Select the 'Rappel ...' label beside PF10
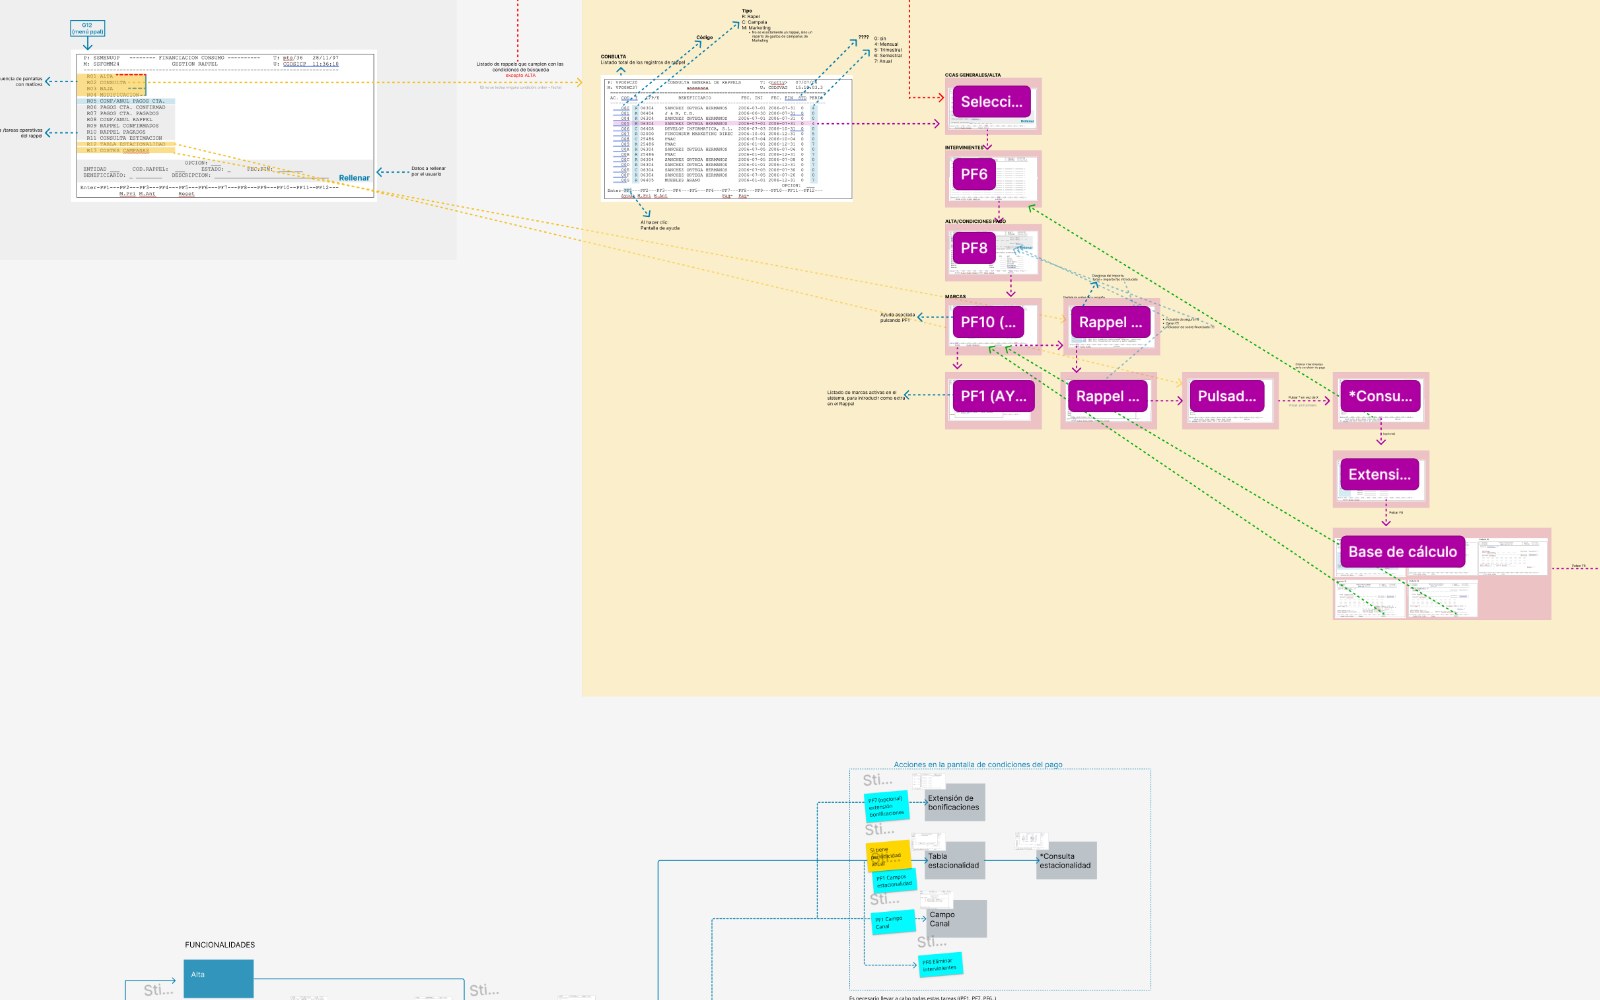 [x=1110, y=322]
